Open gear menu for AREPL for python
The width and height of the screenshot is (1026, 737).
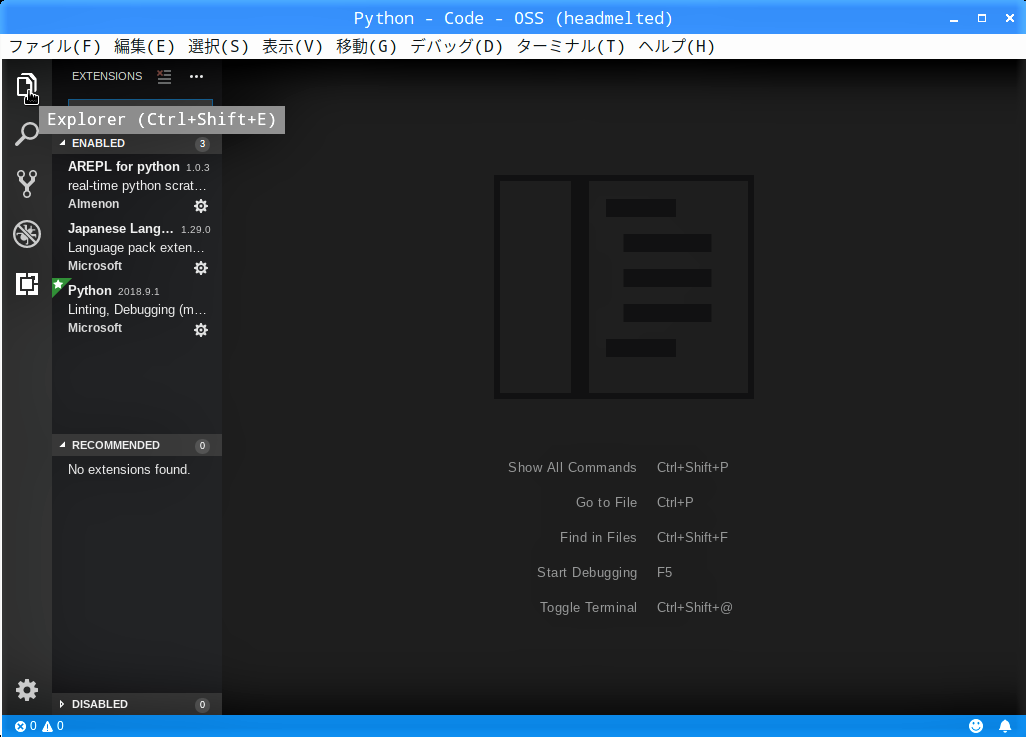point(201,206)
